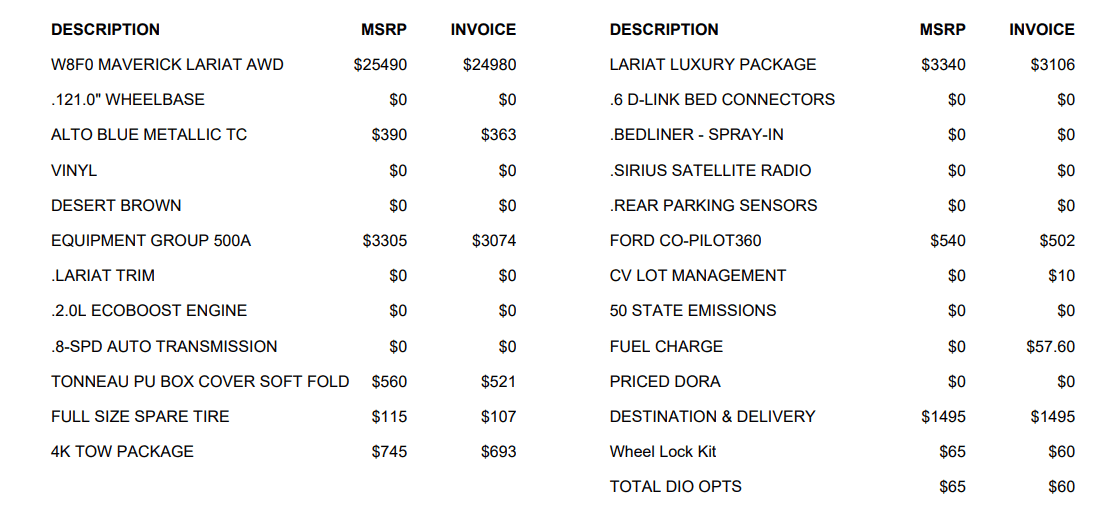
Task: Click the TONNEAU PU BOX COVER SOFT FOLD item
Action: pyautogui.click(x=200, y=381)
